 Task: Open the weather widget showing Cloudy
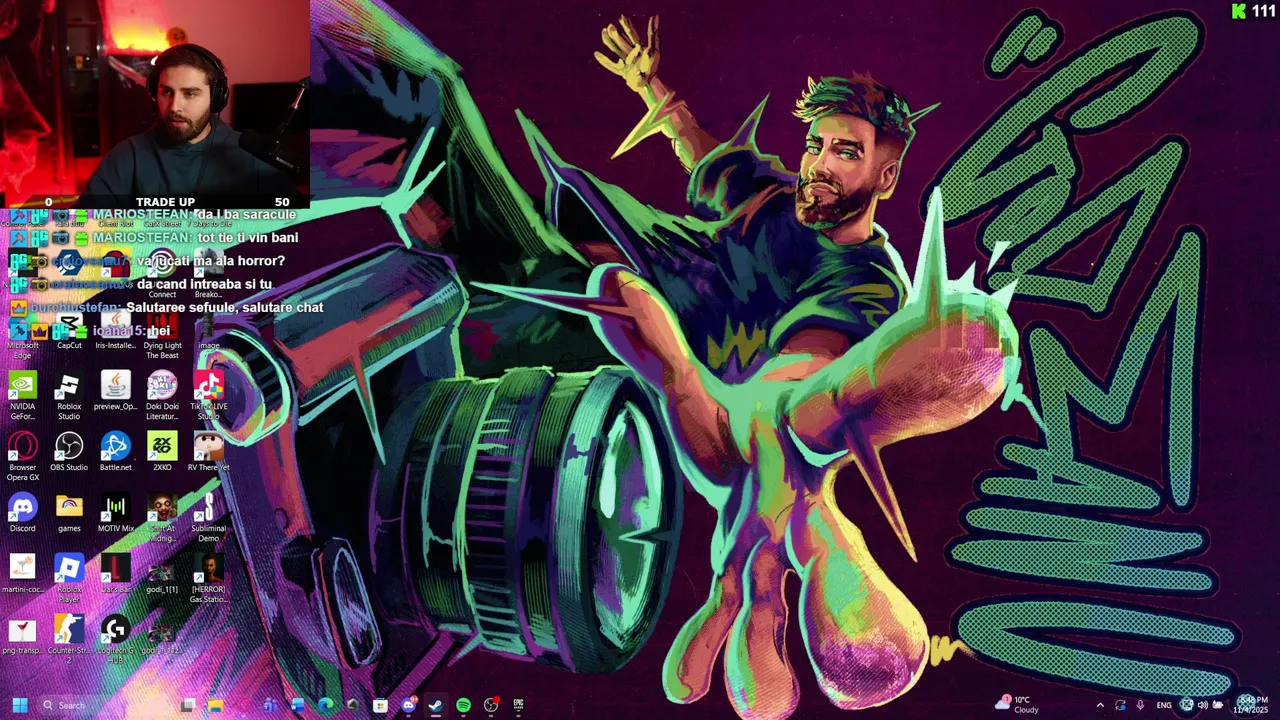[1017, 705]
